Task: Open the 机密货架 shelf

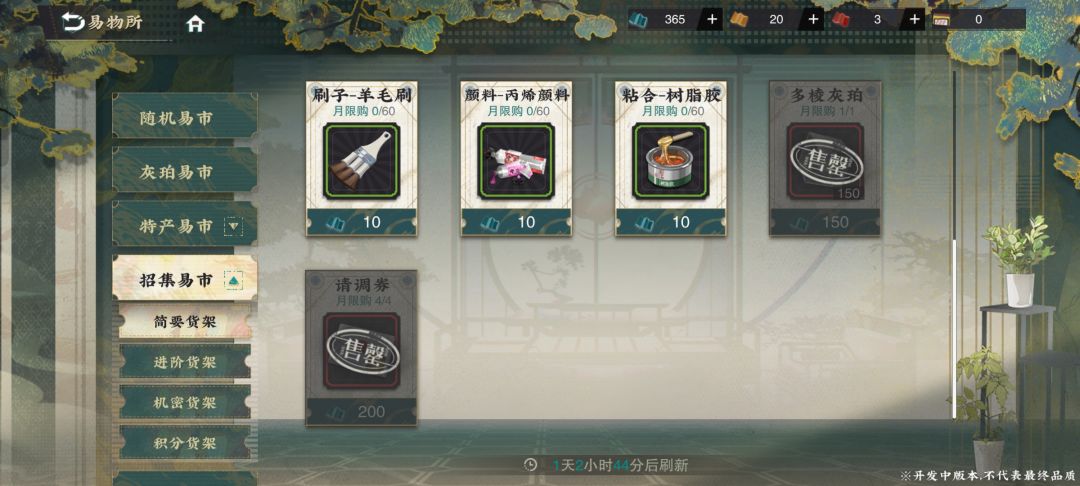Action: 185,402
